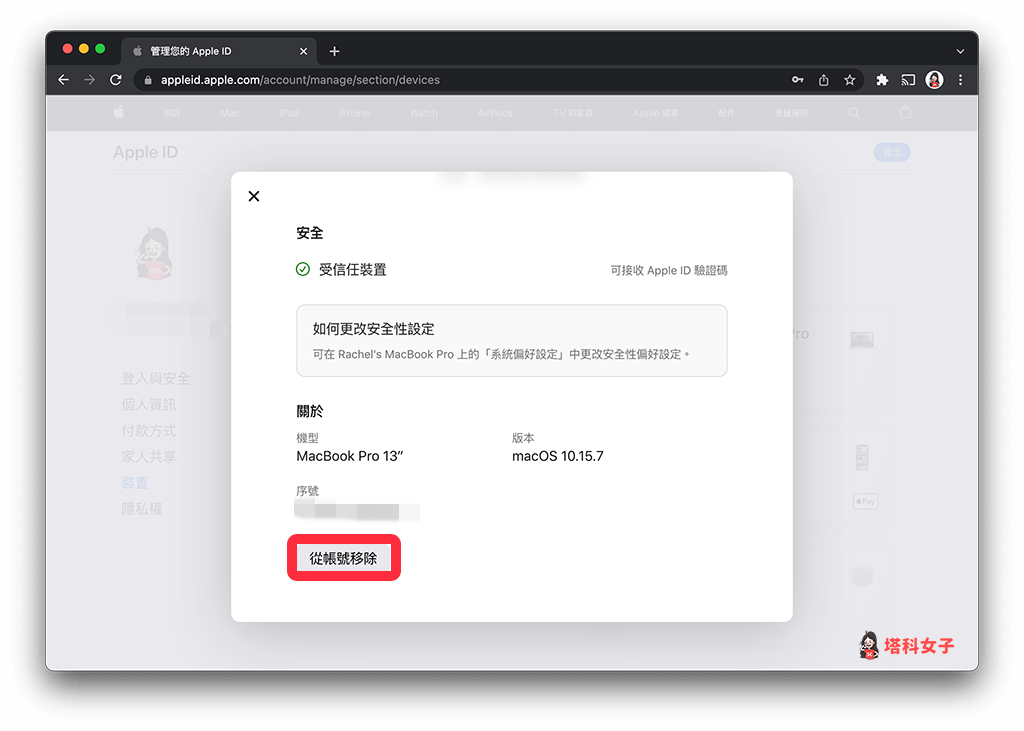Click the browser forward arrow
Viewport: 1024px width, 731px height.
point(89,80)
